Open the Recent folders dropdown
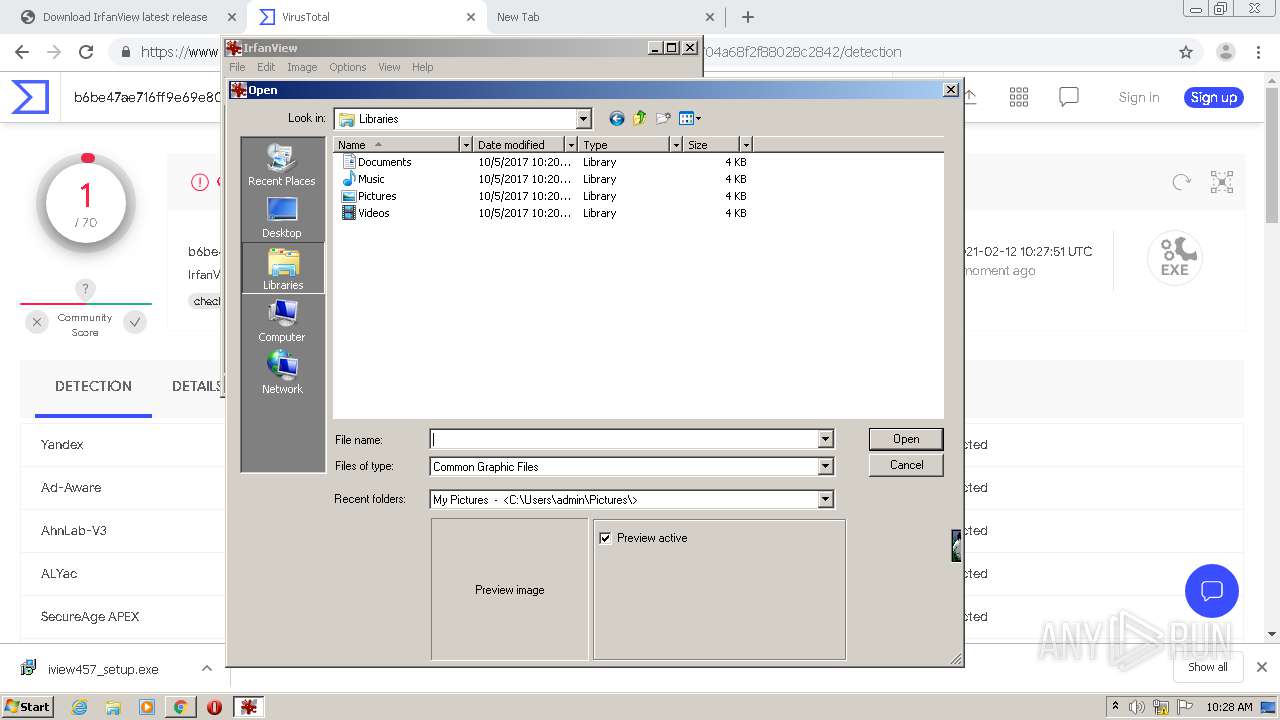The height and width of the screenshot is (720, 1280). click(825, 499)
